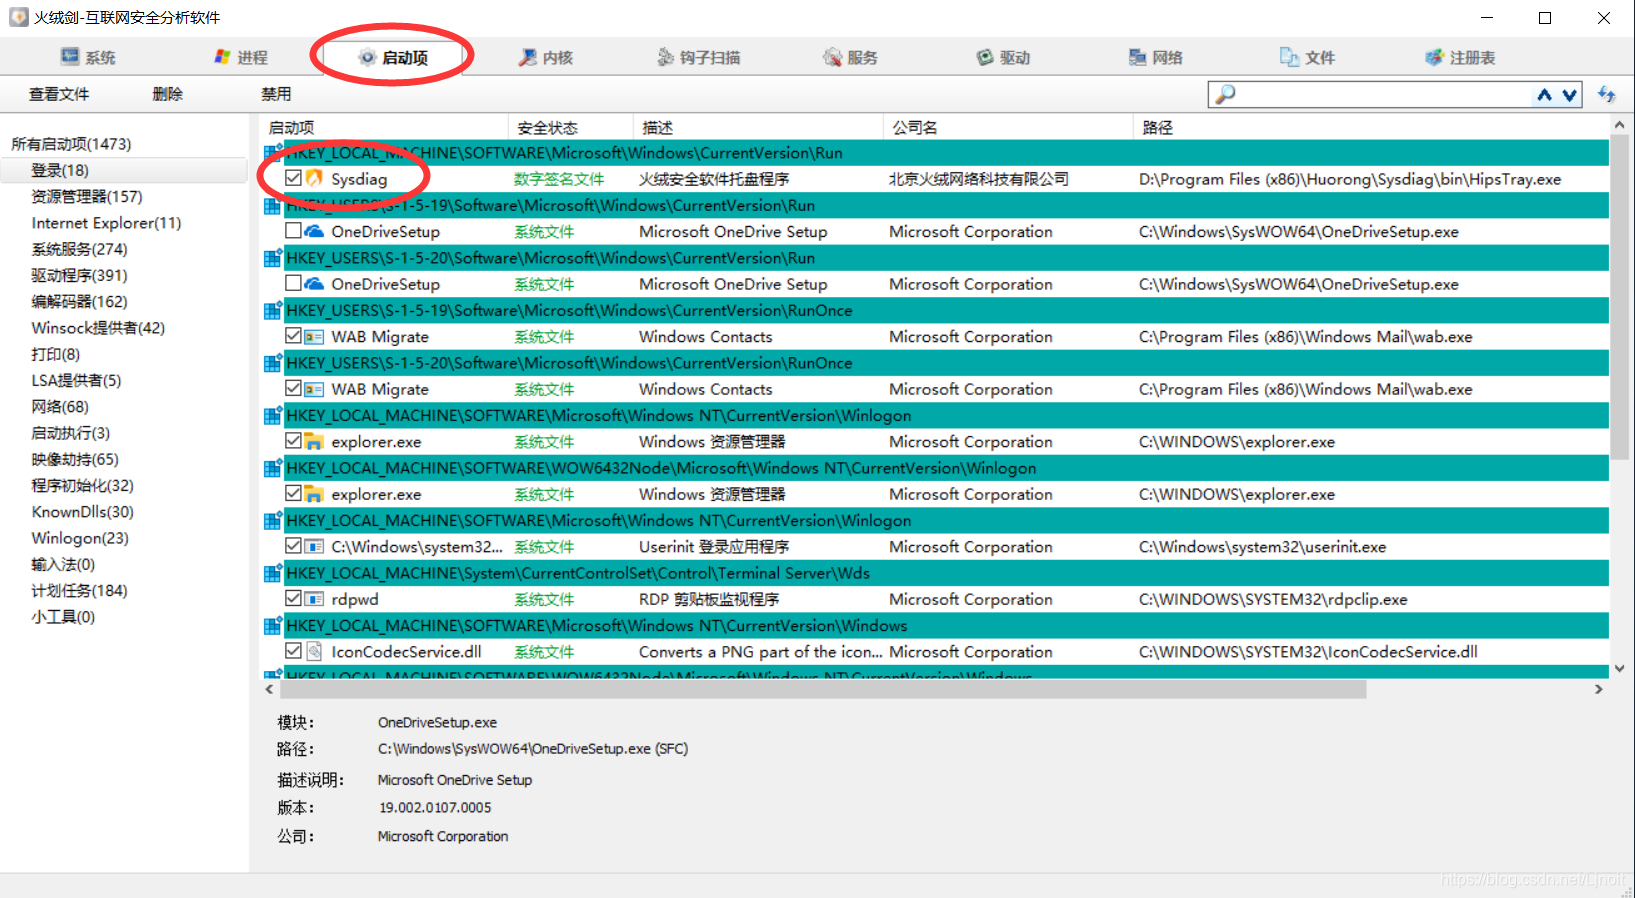Click the 禁用 button
1635x898 pixels.
(276, 94)
